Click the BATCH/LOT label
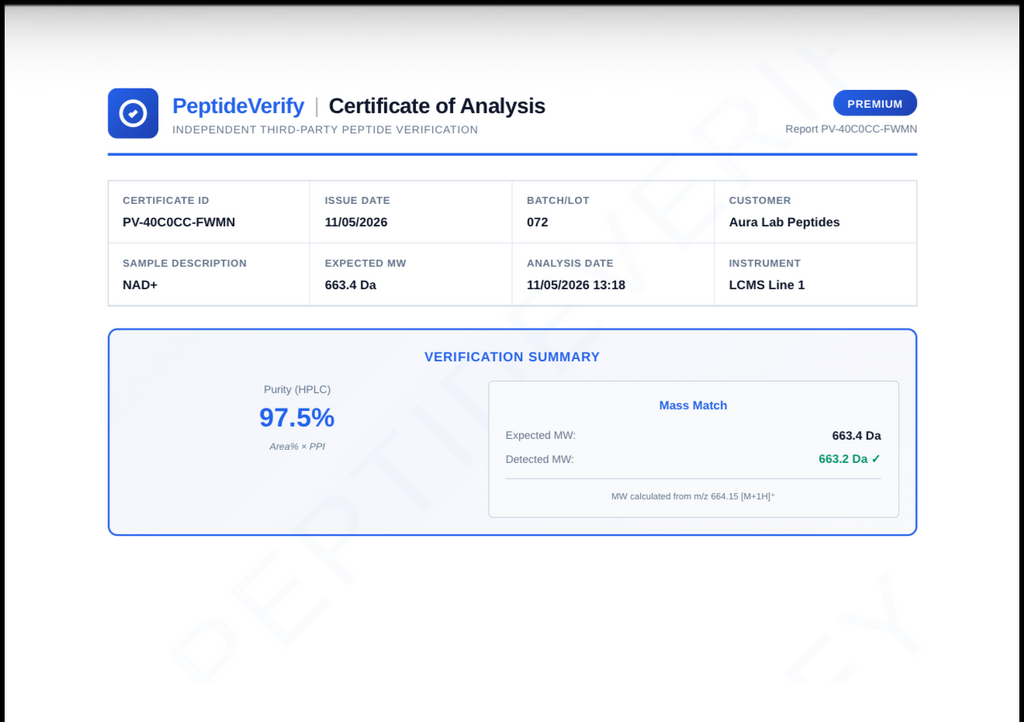1024x722 pixels. (x=558, y=200)
